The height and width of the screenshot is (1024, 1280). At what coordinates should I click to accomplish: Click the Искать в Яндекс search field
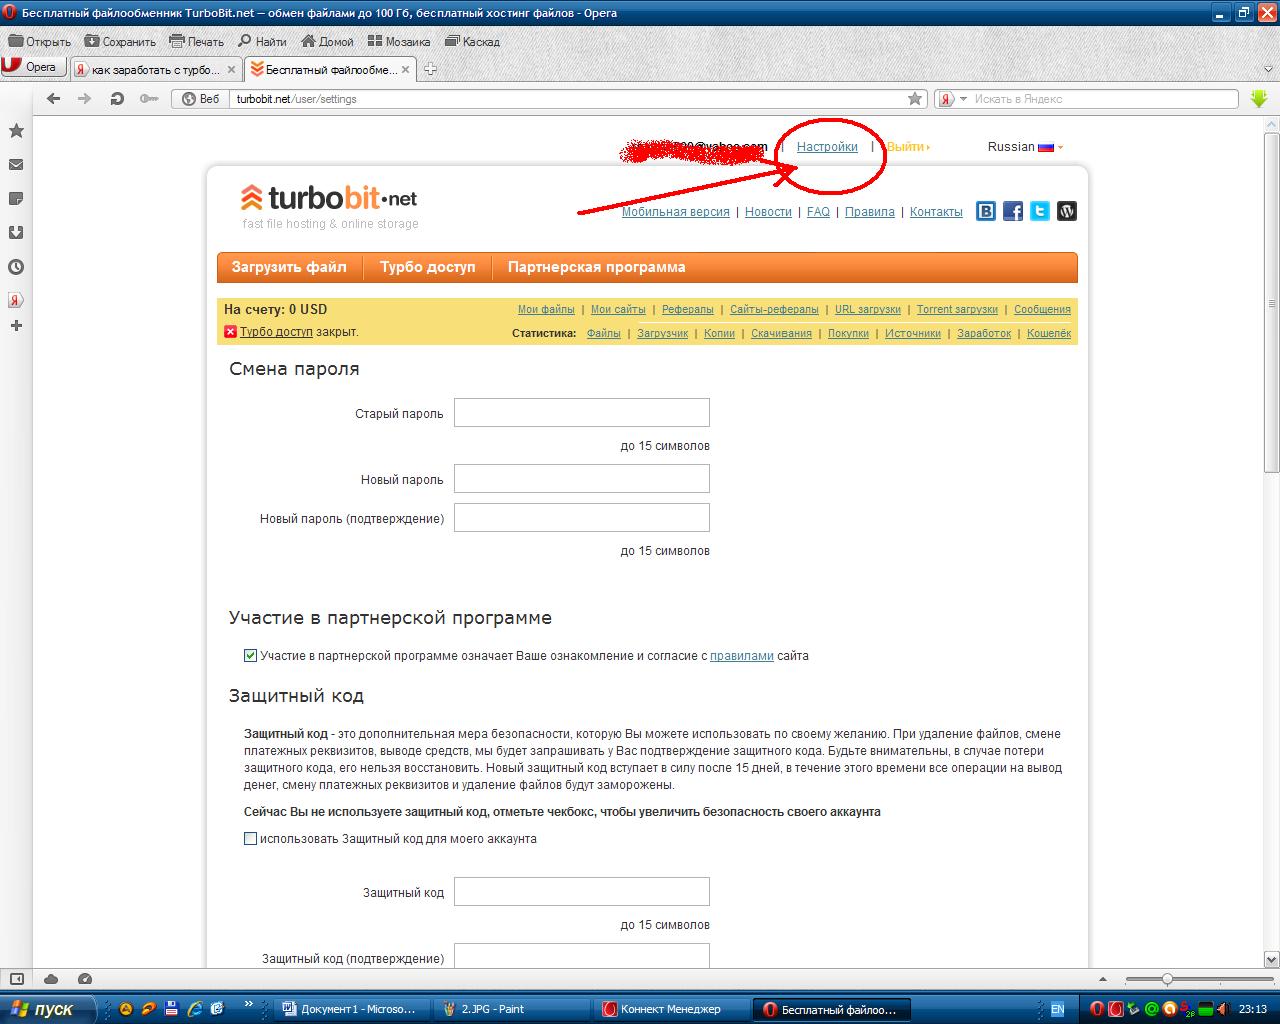pos(1103,99)
